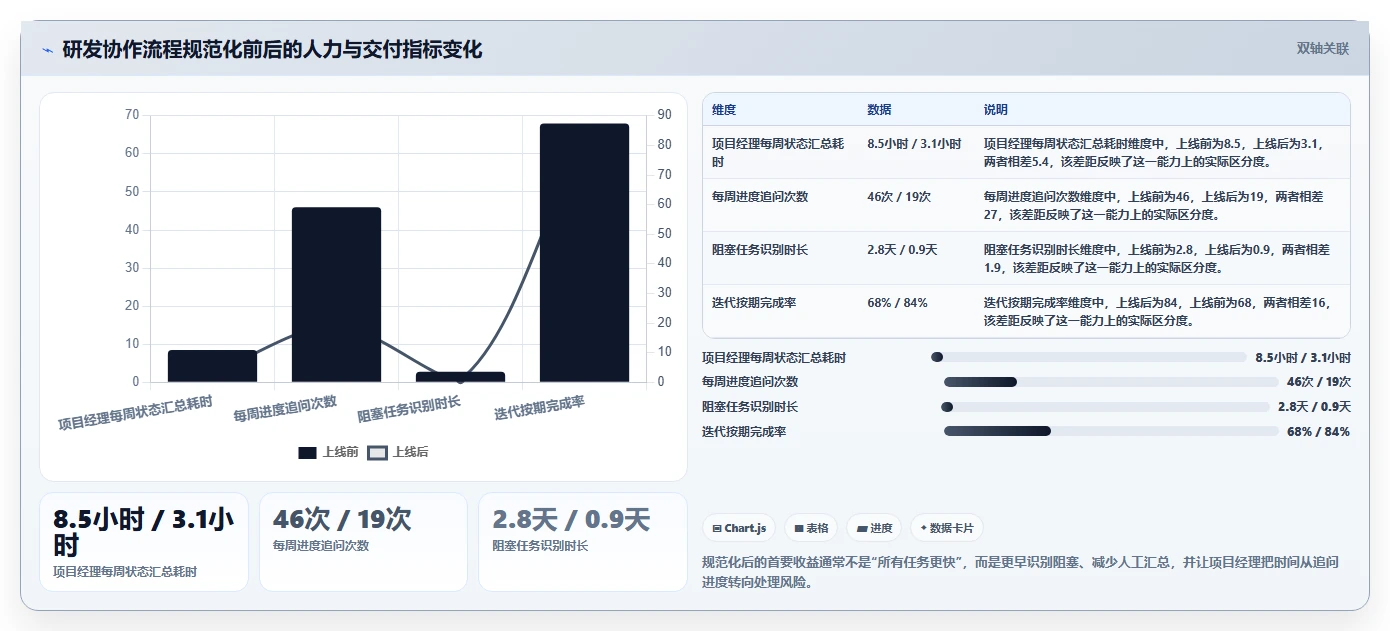Click the 80 tick on the right axis
Screen dimensions: 1390x631
click(x=663, y=145)
